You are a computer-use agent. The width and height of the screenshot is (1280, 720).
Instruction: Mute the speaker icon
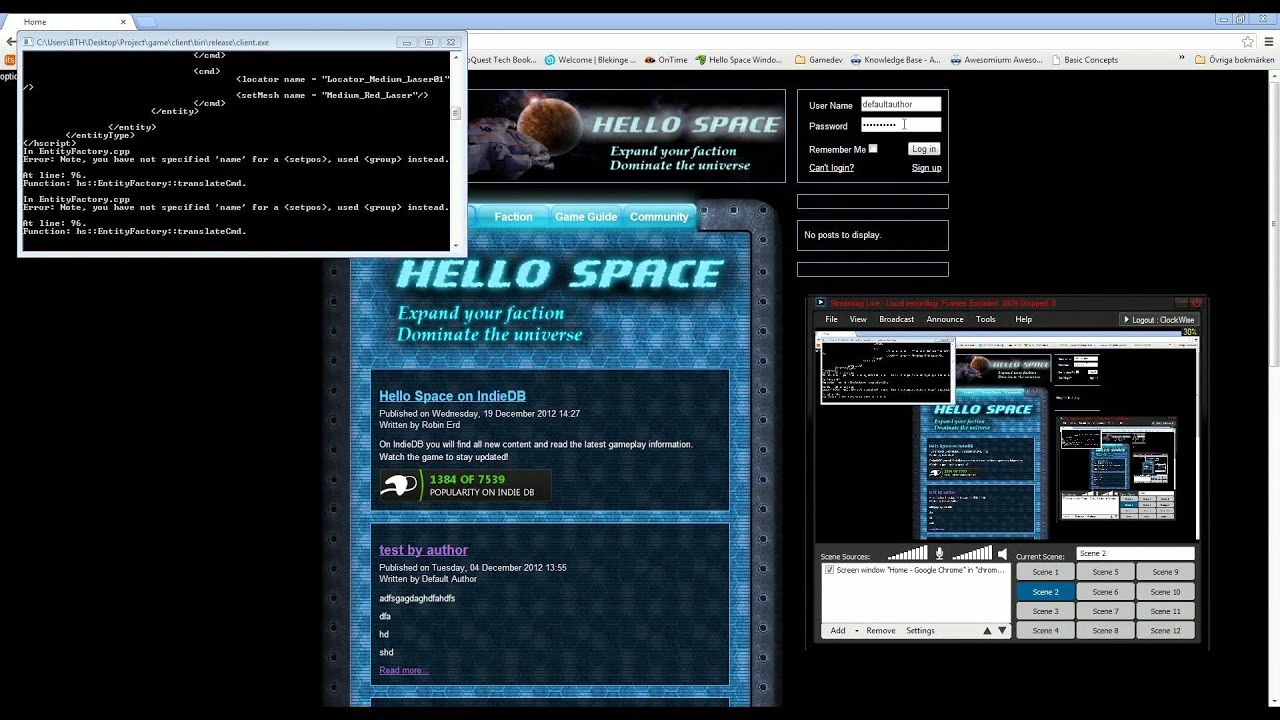pos(1002,554)
